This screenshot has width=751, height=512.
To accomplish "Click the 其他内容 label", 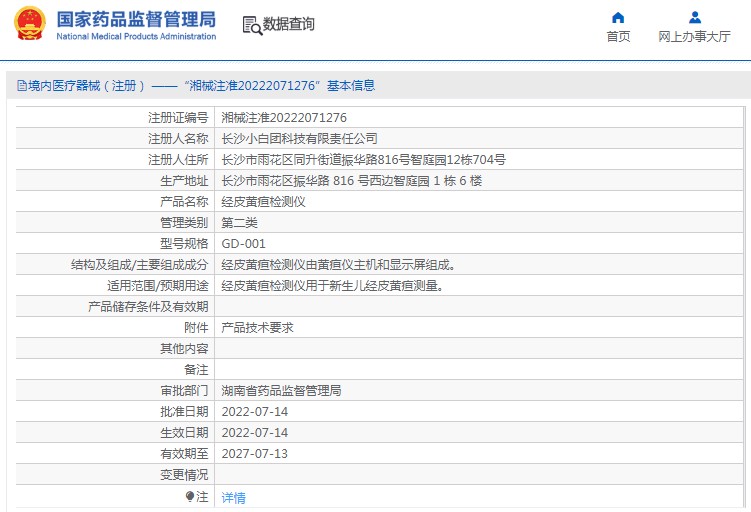I will (184, 349).
